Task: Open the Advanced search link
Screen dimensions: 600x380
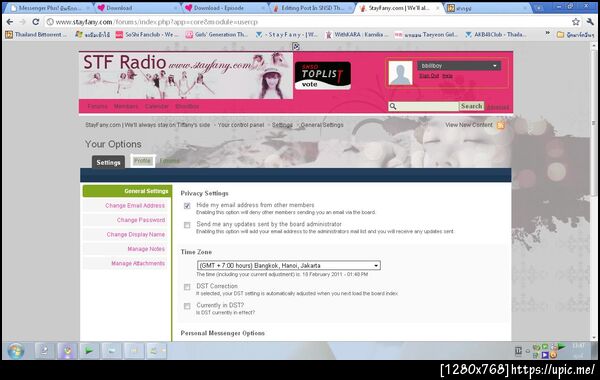Action: [x=497, y=107]
